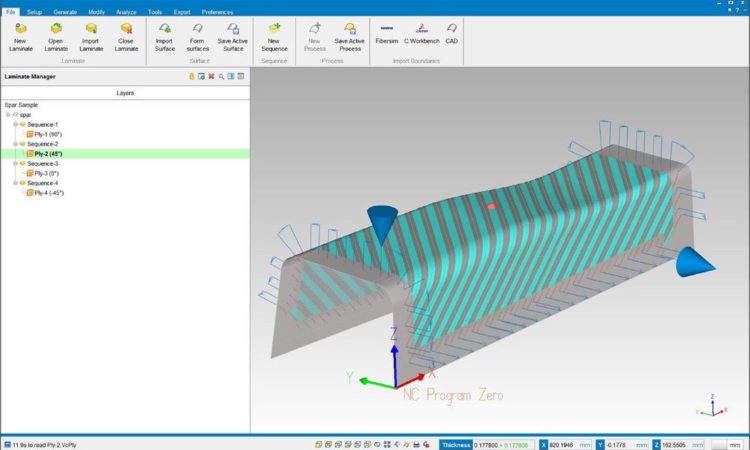Click the Save Active Surface icon
This screenshot has width=750, height=450.
pyautogui.click(x=233, y=29)
